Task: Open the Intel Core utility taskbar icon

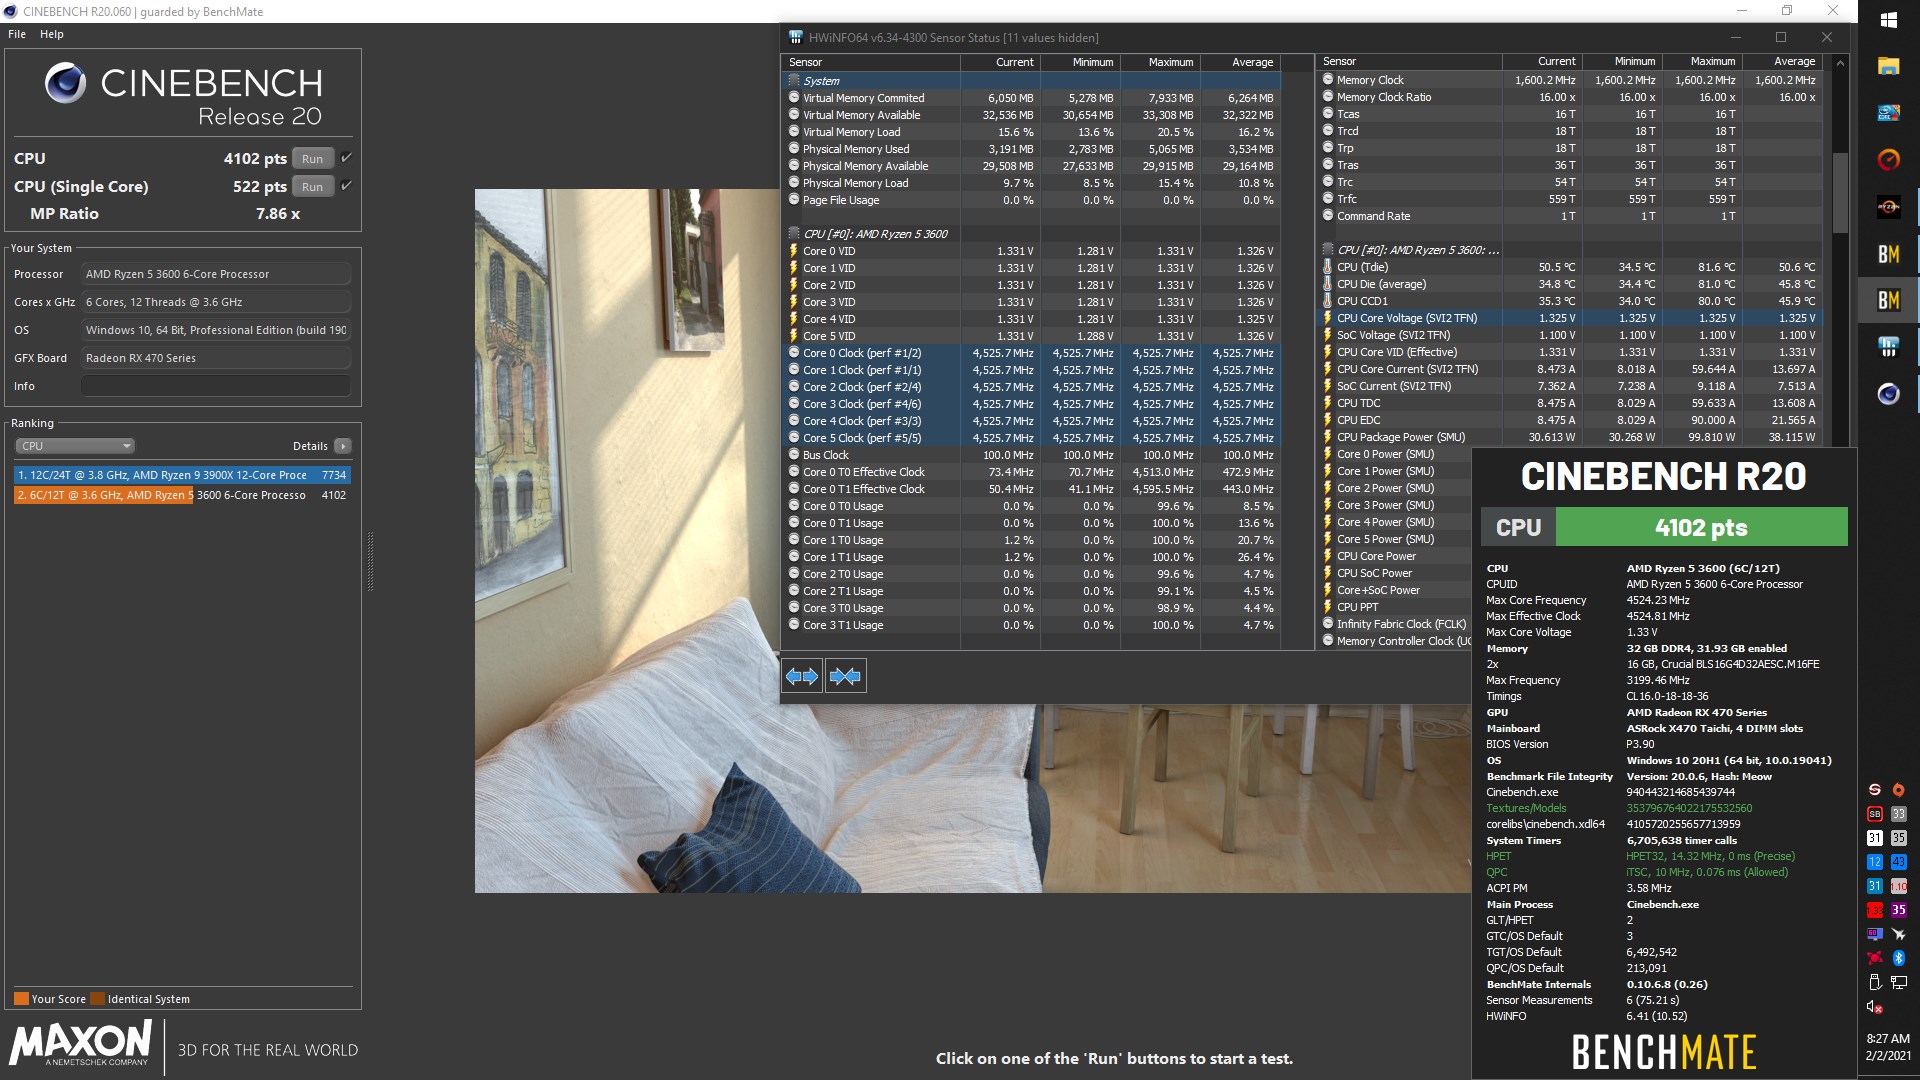Action: pos(1888,113)
